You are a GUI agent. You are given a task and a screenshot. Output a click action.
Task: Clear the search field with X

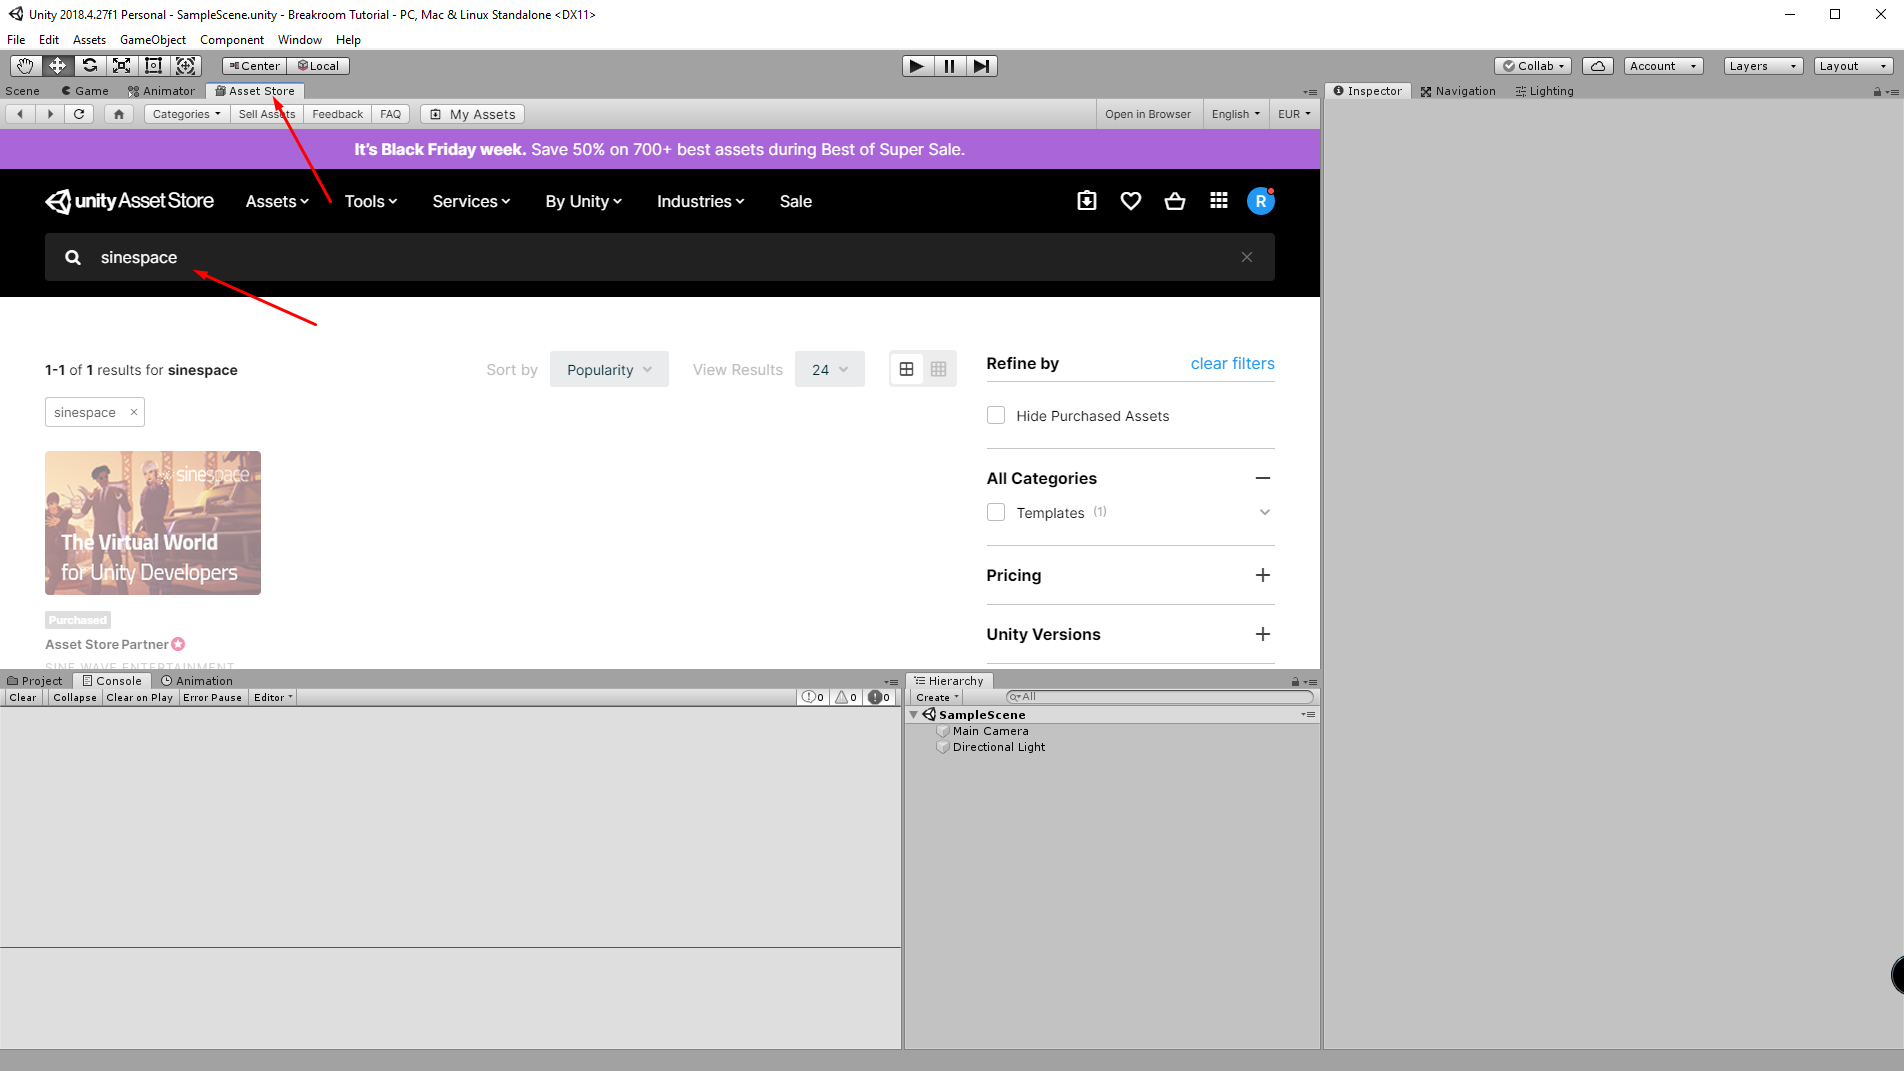pyautogui.click(x=1247, y=257)
